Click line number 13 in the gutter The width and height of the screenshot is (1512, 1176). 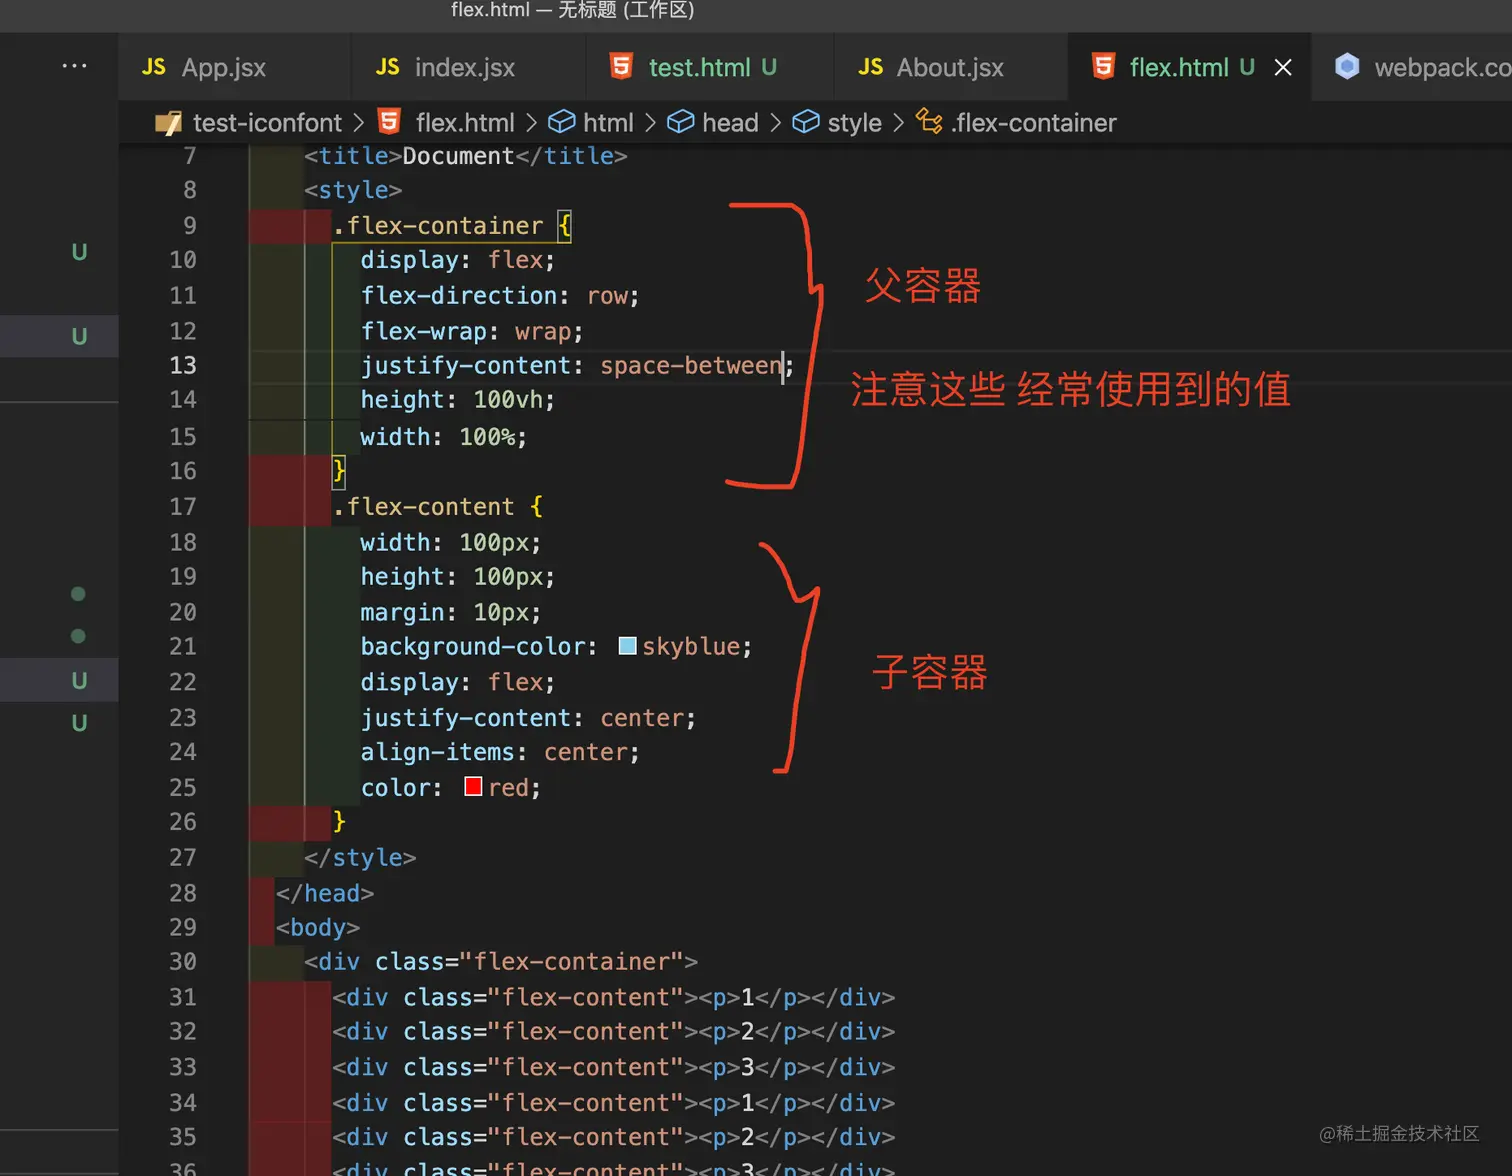[183, 365]
